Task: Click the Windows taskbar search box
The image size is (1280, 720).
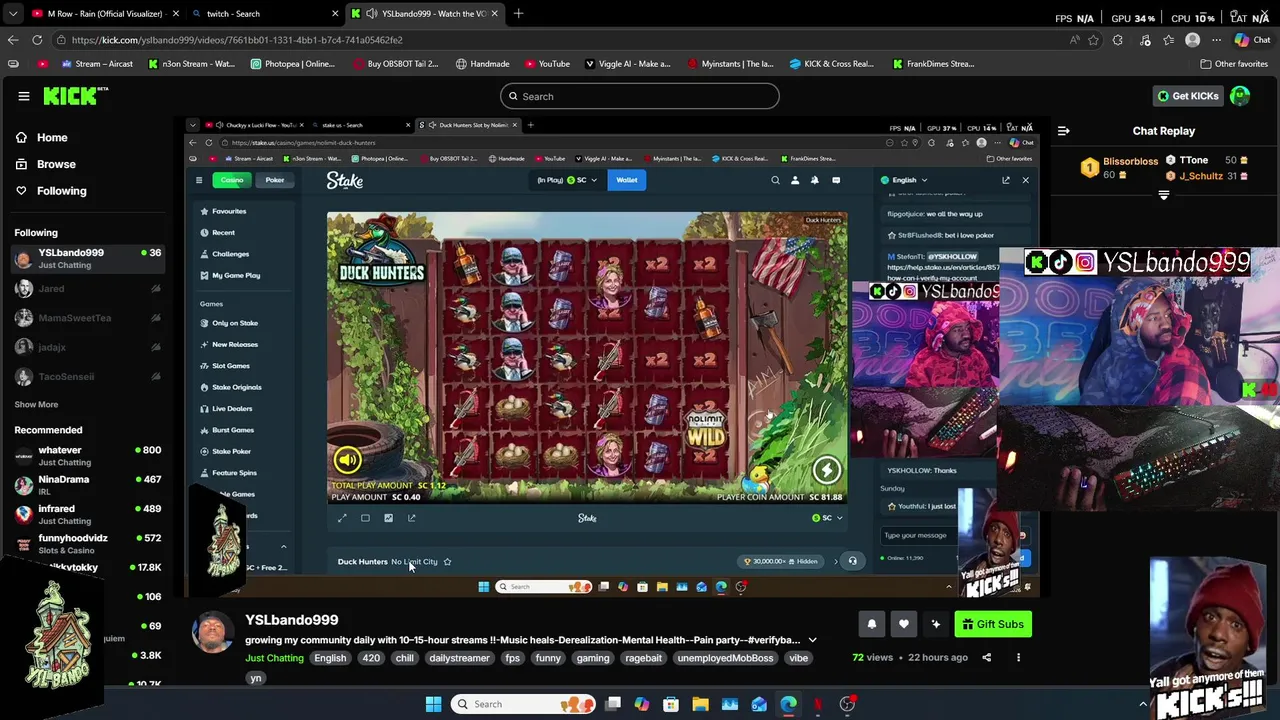Action: click(x=521, y=704)
